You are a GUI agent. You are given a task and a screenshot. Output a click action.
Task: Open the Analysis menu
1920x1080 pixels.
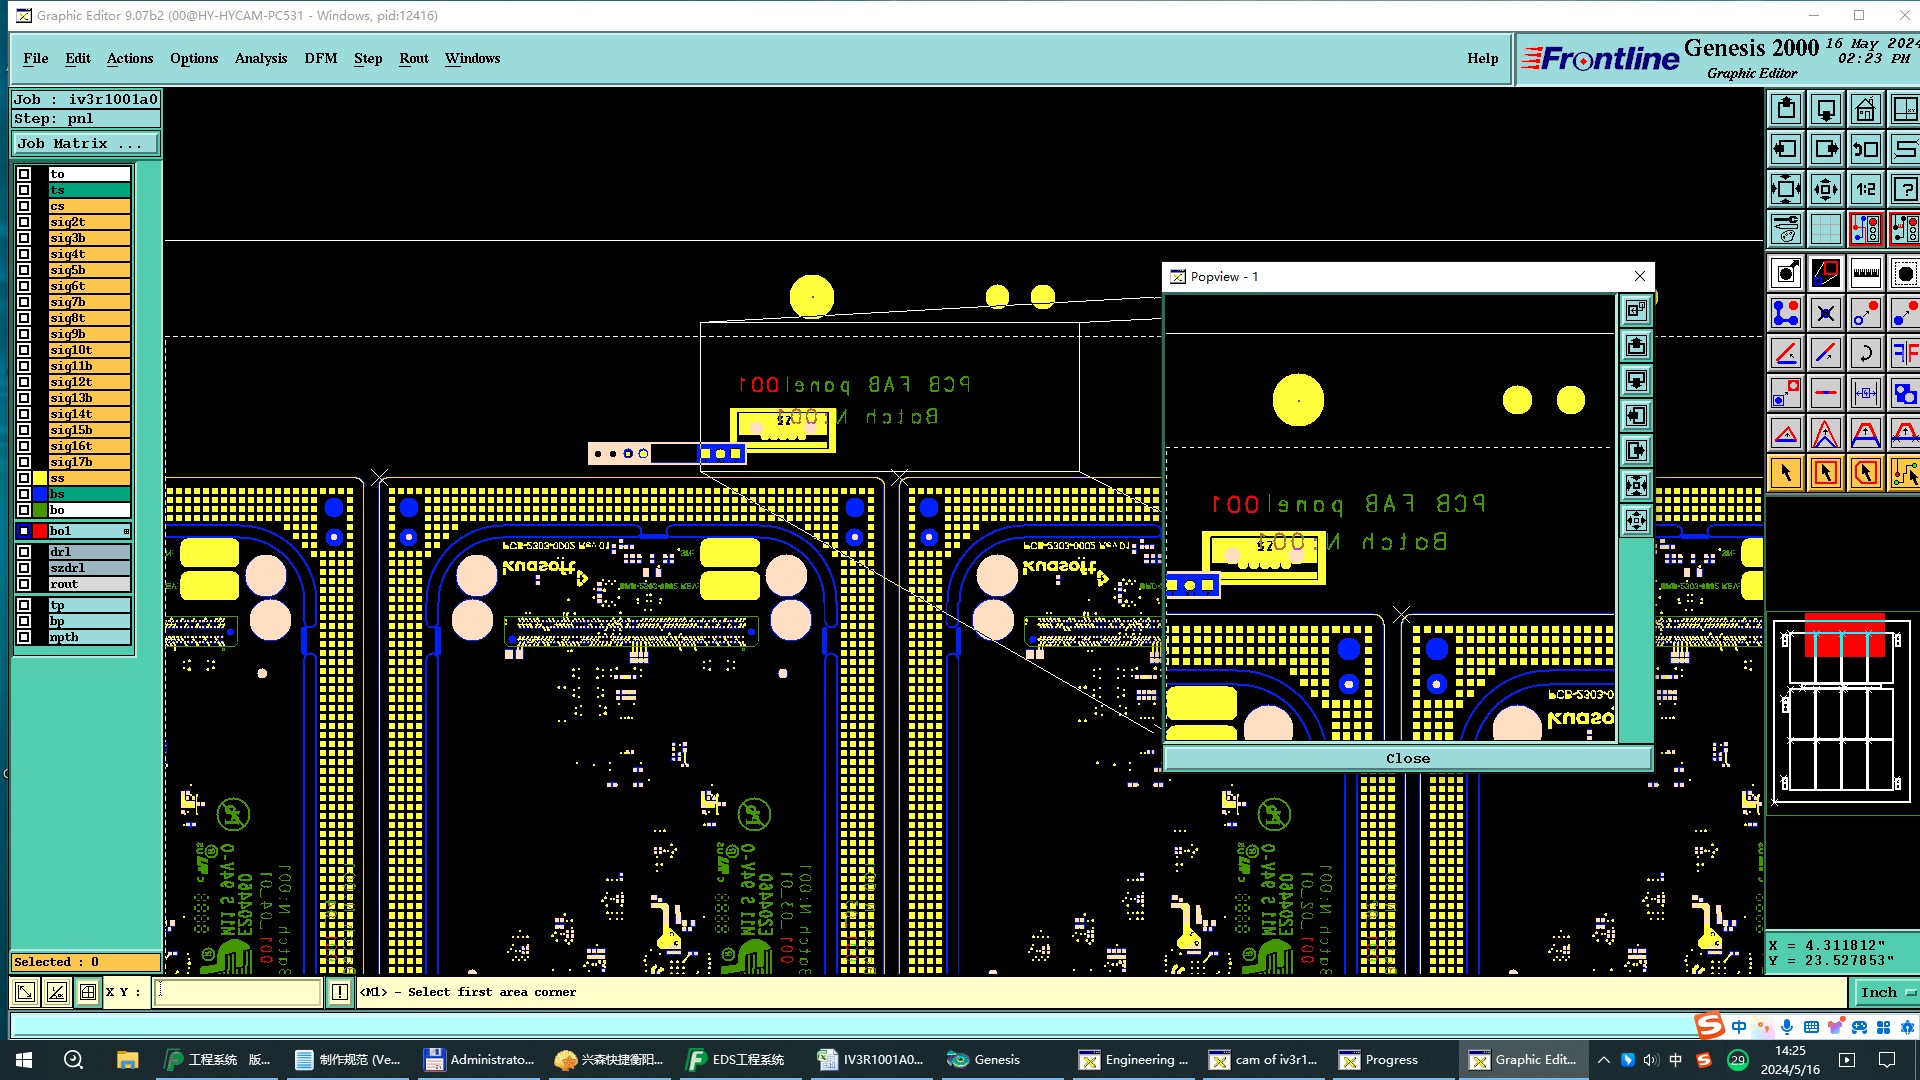[x=260, y=58]
